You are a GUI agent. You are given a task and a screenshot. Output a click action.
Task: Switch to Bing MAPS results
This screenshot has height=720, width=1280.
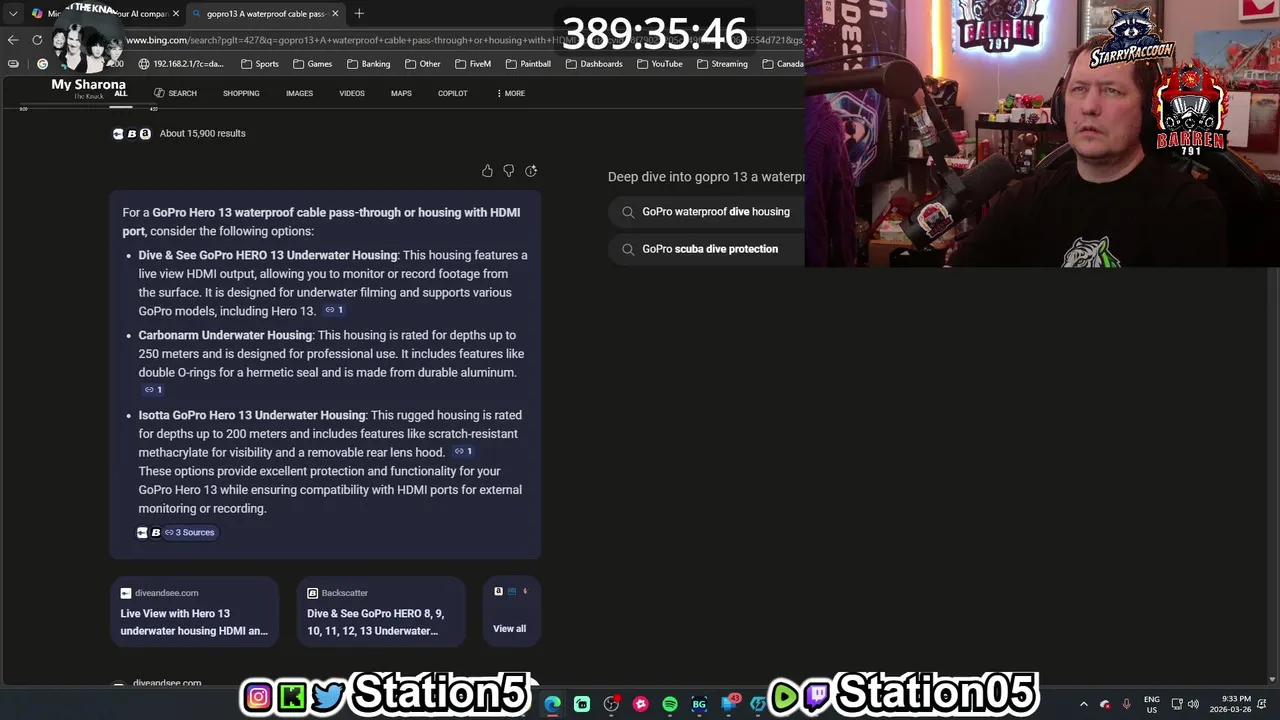[401, 93]
